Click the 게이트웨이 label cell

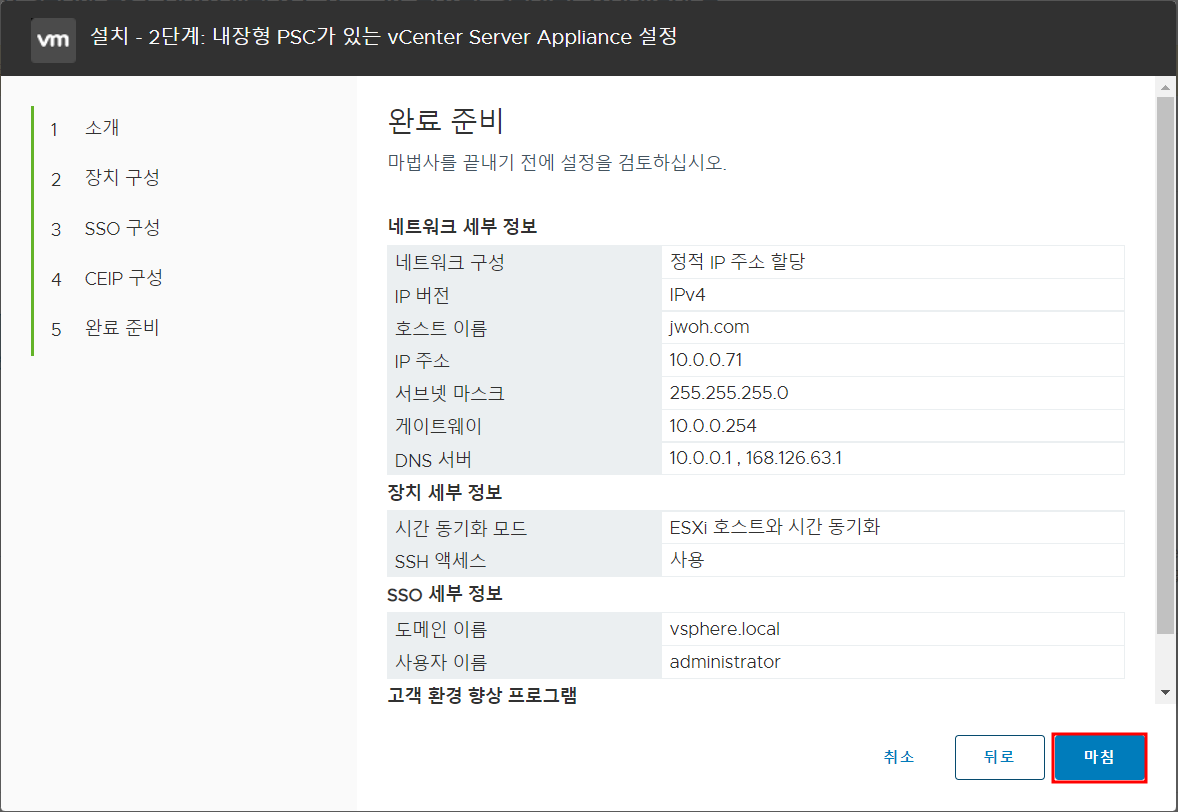pos(524,427)
